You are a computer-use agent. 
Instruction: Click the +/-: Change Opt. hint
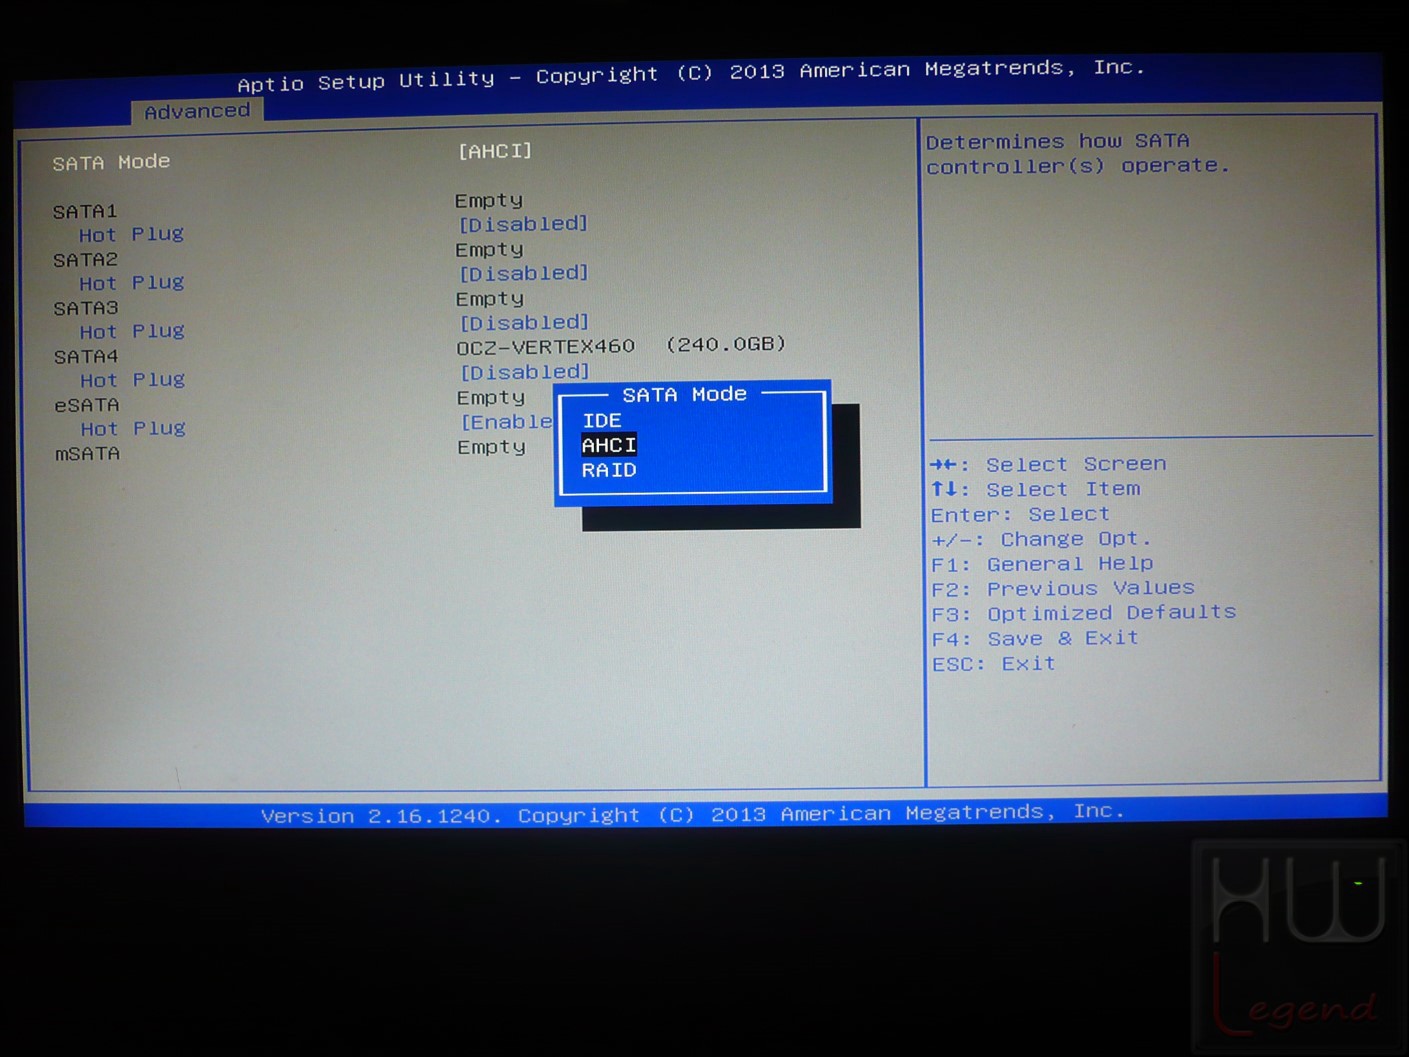[x=1041, y=539]
